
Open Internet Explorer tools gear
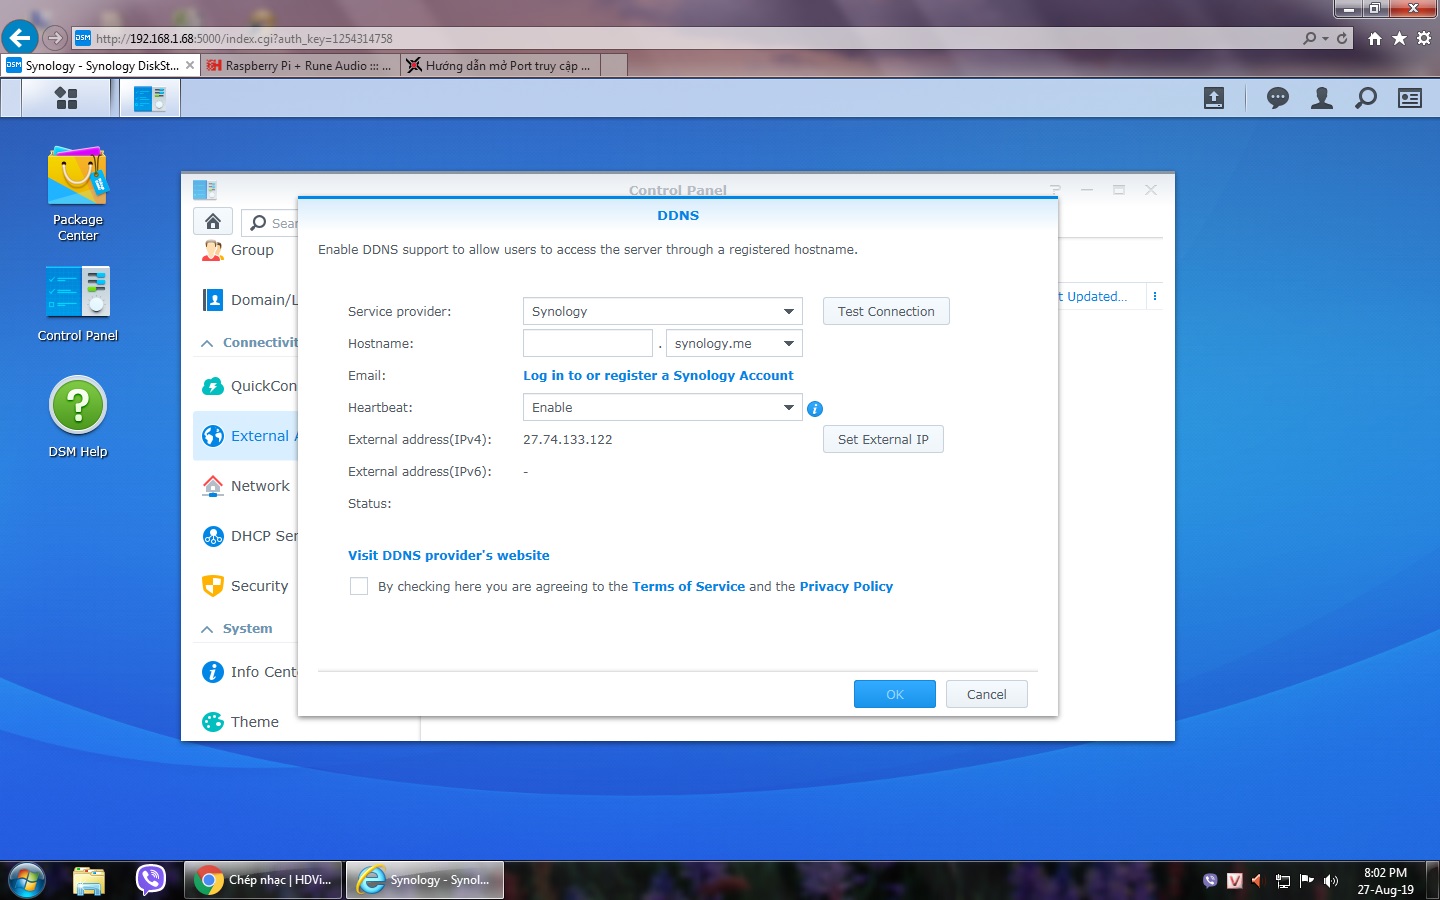[1424, 38]
